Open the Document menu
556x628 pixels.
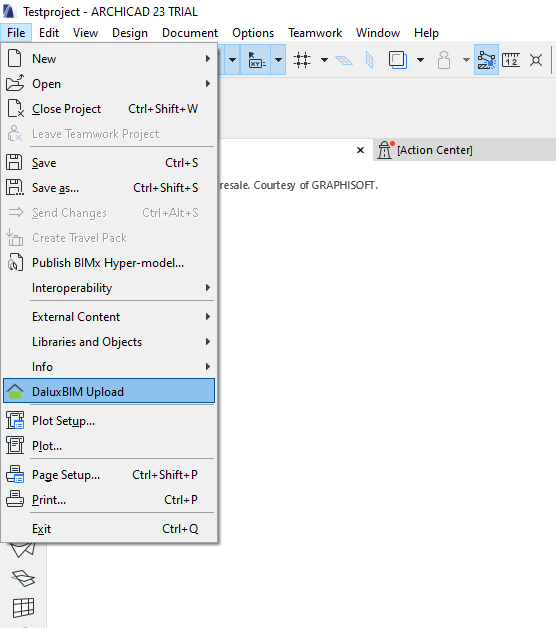click(x=190, y=33)
